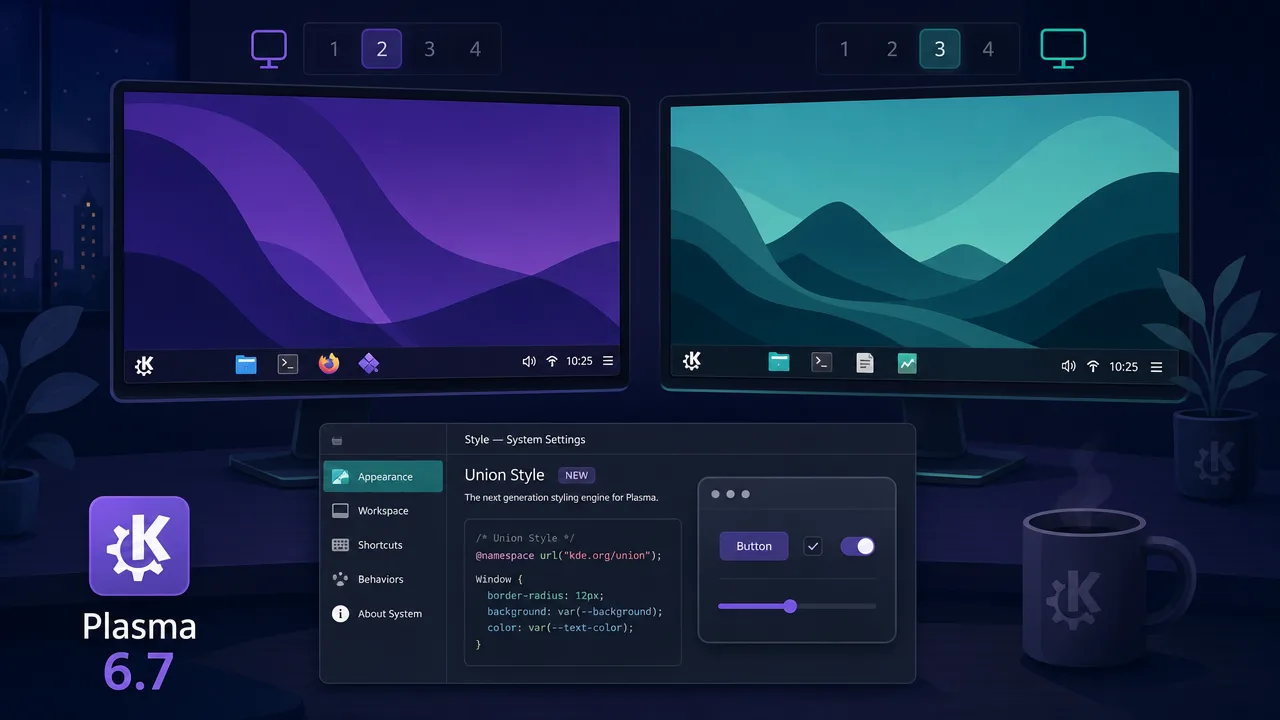The height and width of the screenshot is (720, 1280).
Task: Click the preview Button in the style demo
Action: [x=754, y=546]
